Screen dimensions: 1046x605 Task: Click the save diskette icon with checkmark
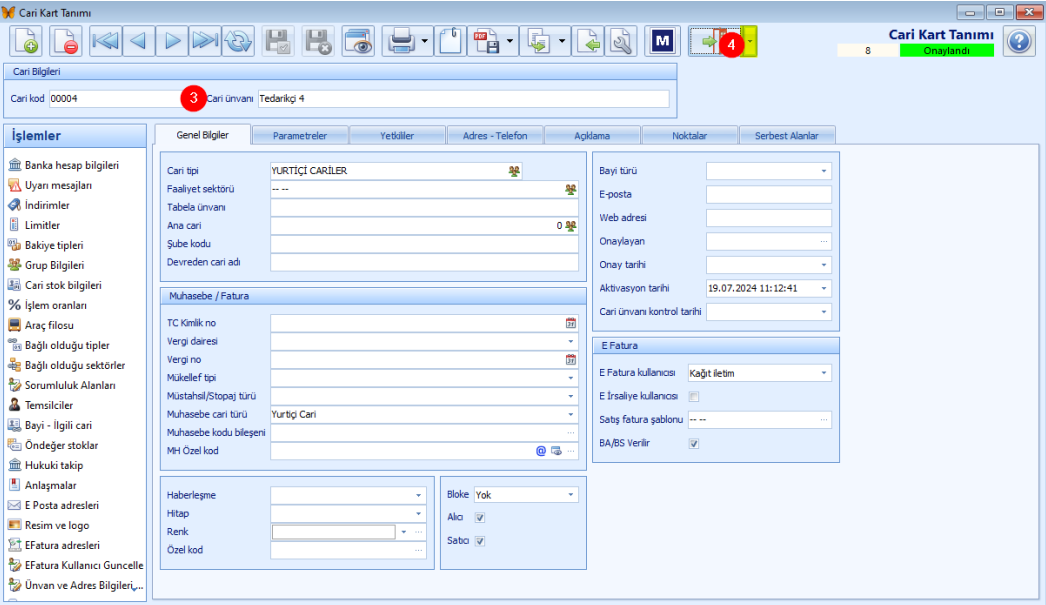pyautogui.click(x=278, y=41)
